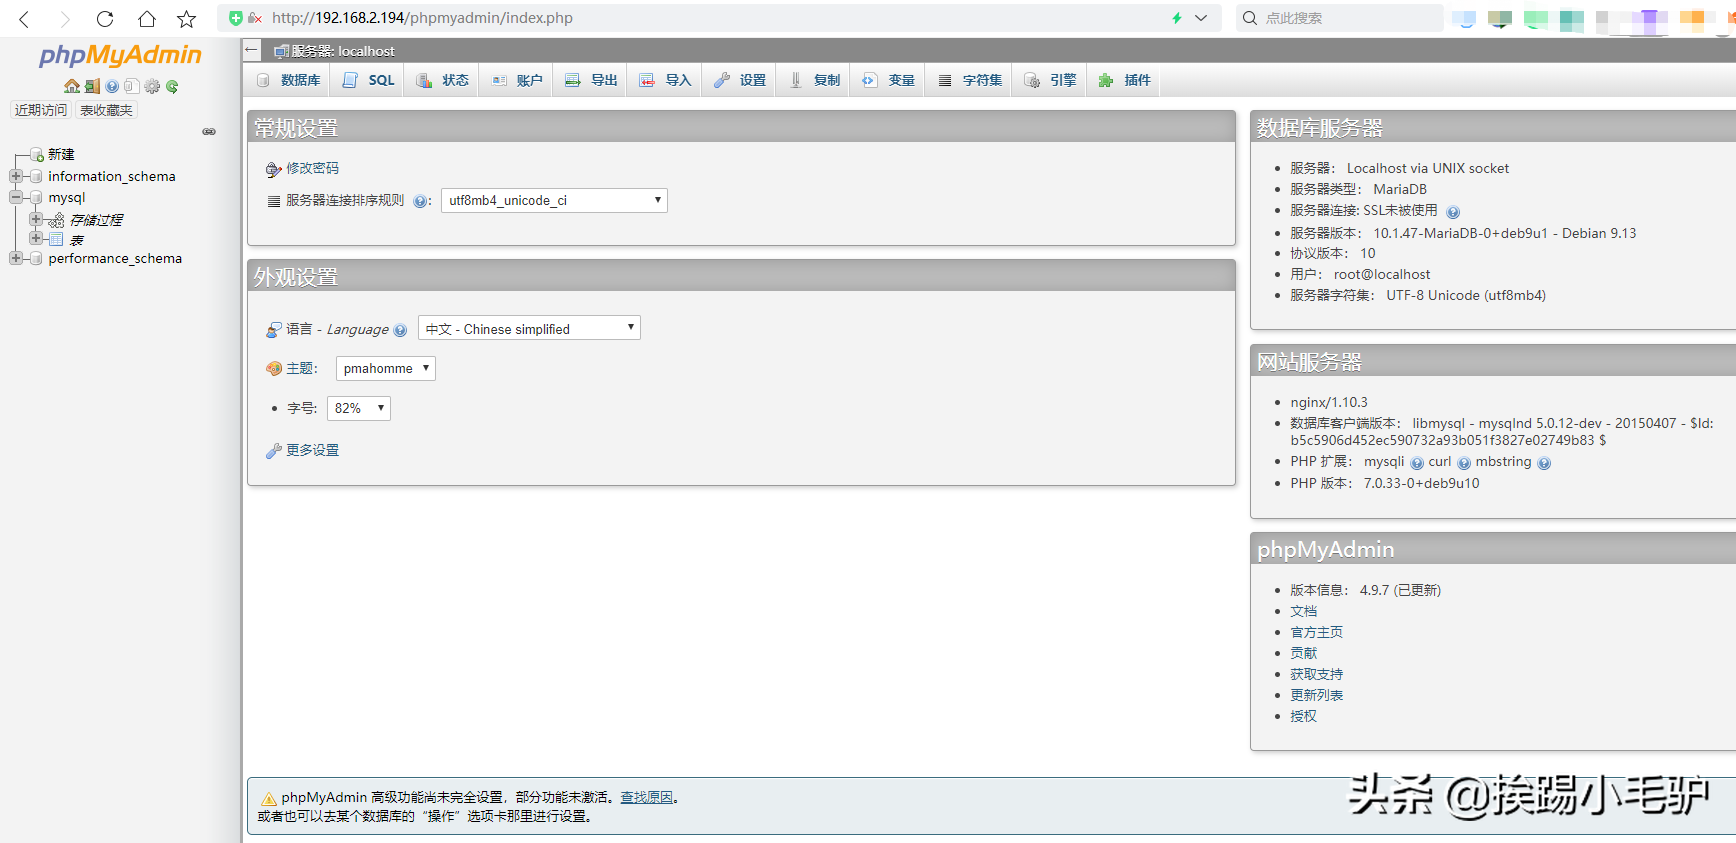Reload page with browser refresh button
The image size is (1736, 843).
pyautogui.click(x=105, y=18)
